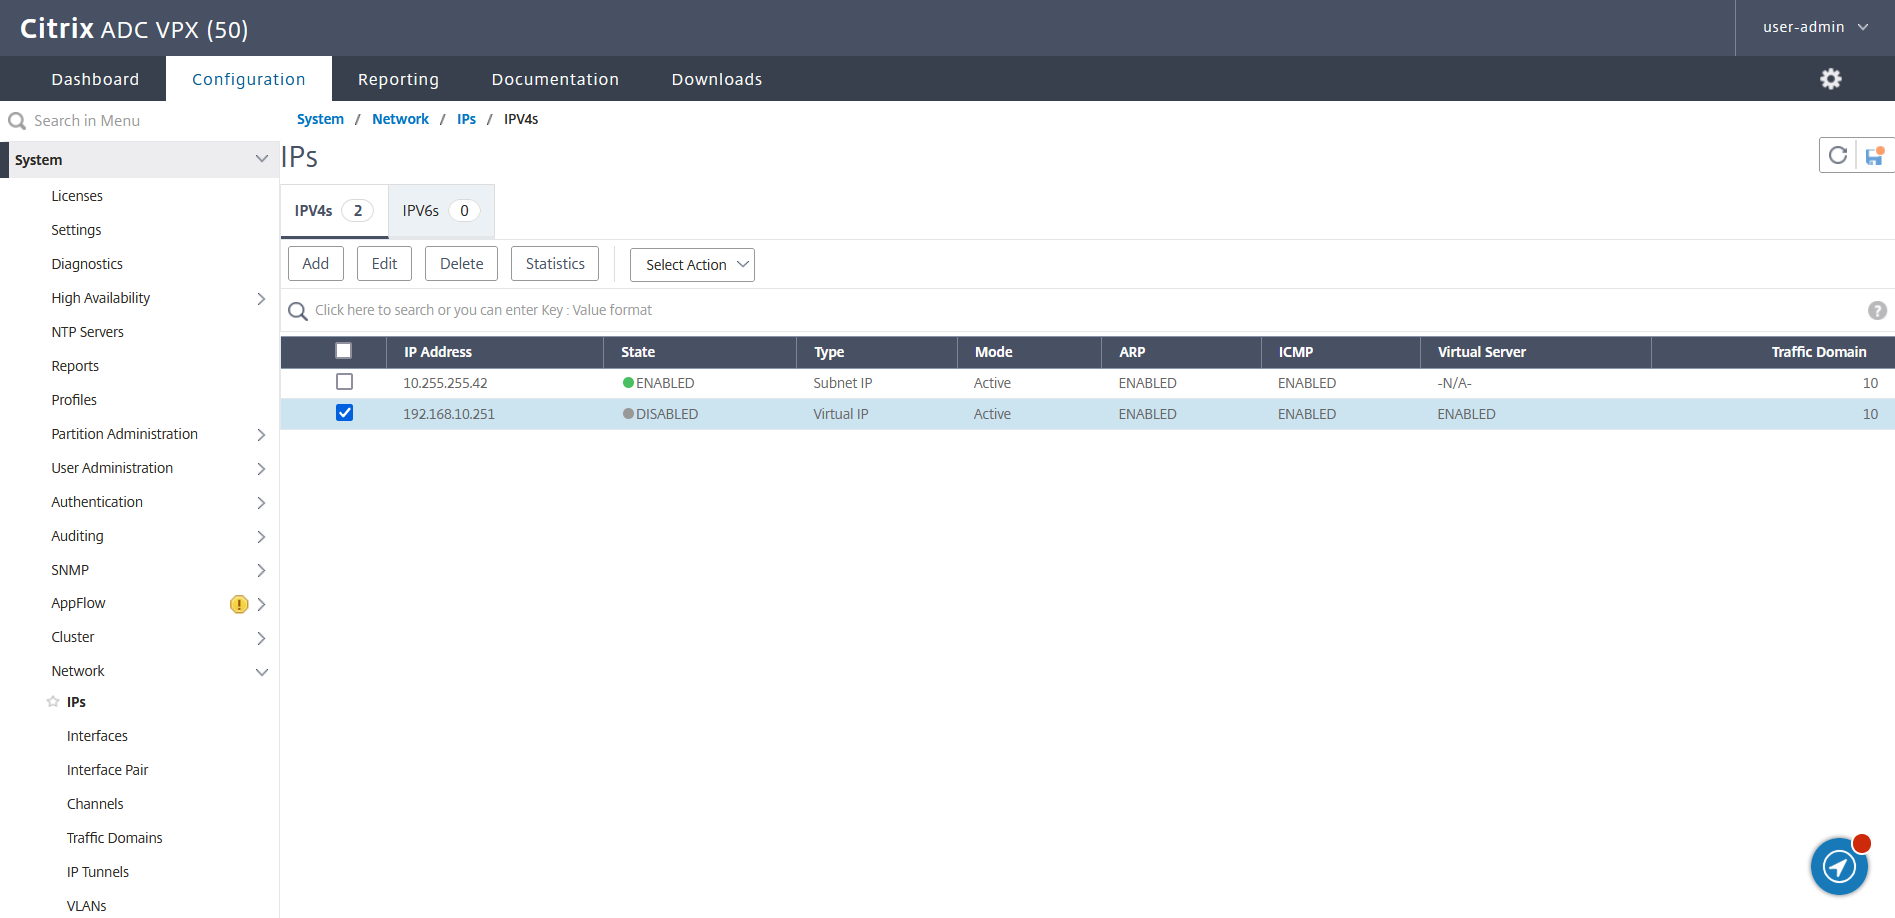1895x918 pixels.
Task: Click the star icon to favorite IPs
Action: 53,701
